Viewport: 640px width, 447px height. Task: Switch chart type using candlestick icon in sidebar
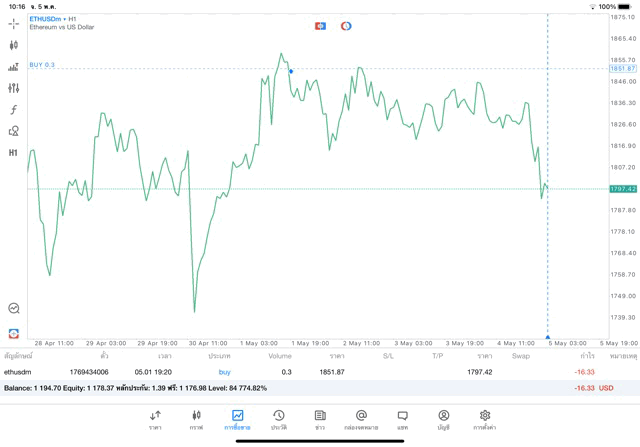coord(13,45)
